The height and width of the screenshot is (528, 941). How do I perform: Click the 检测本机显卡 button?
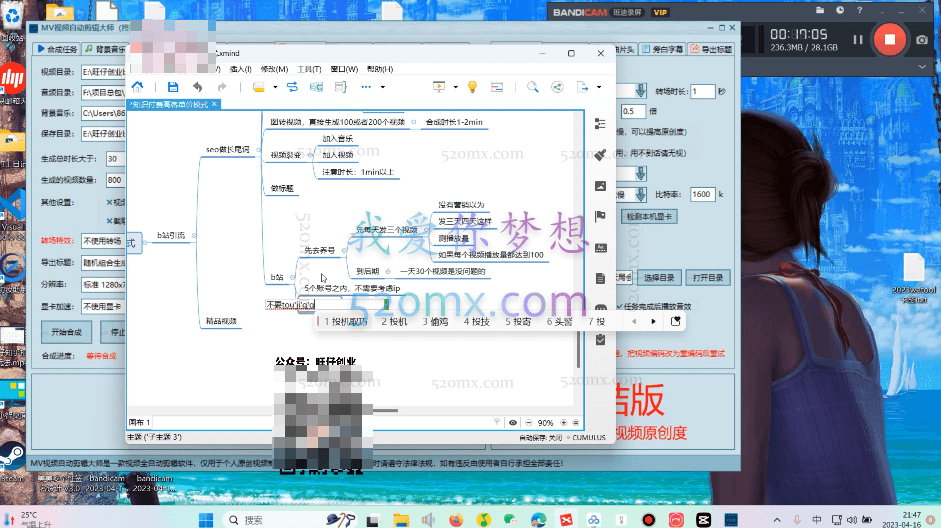[649, 217]
